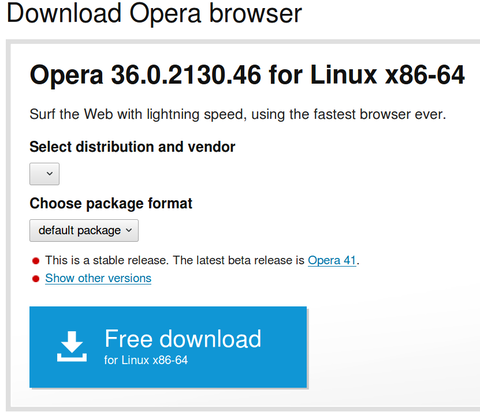The image size is (480, 412).
Task: Click the 'Surf the Web with lightning speed' tagline
Action: coord(237,114)
